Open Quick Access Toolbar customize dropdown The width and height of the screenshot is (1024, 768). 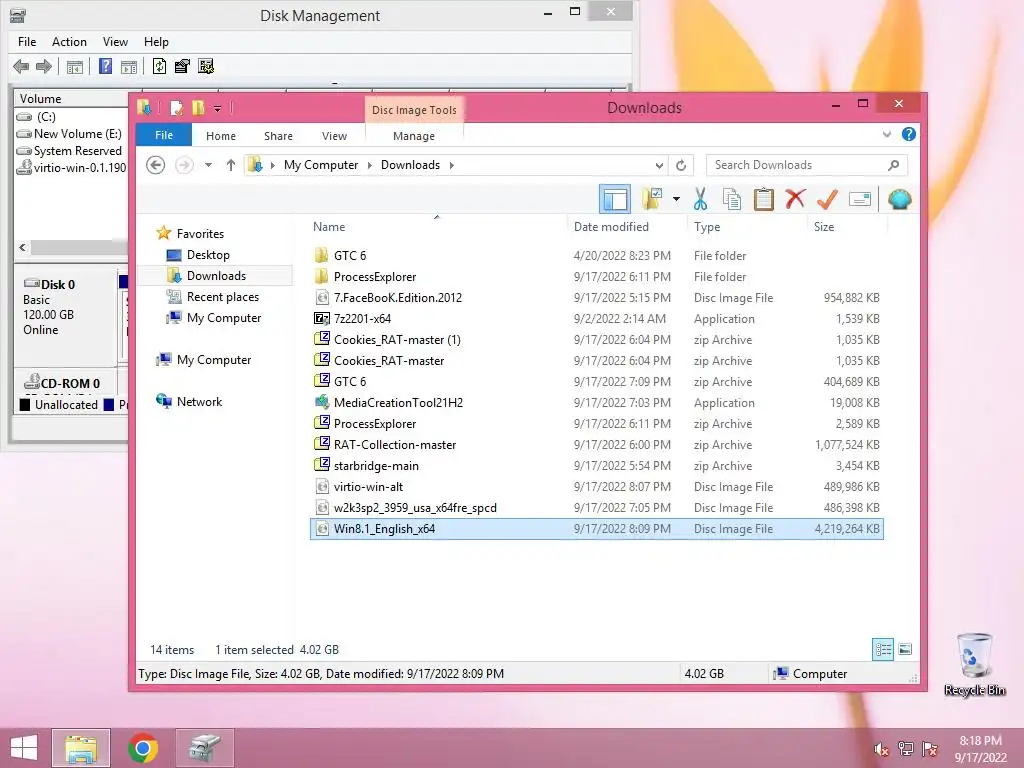pyautogui.click(x=217, y=108)
